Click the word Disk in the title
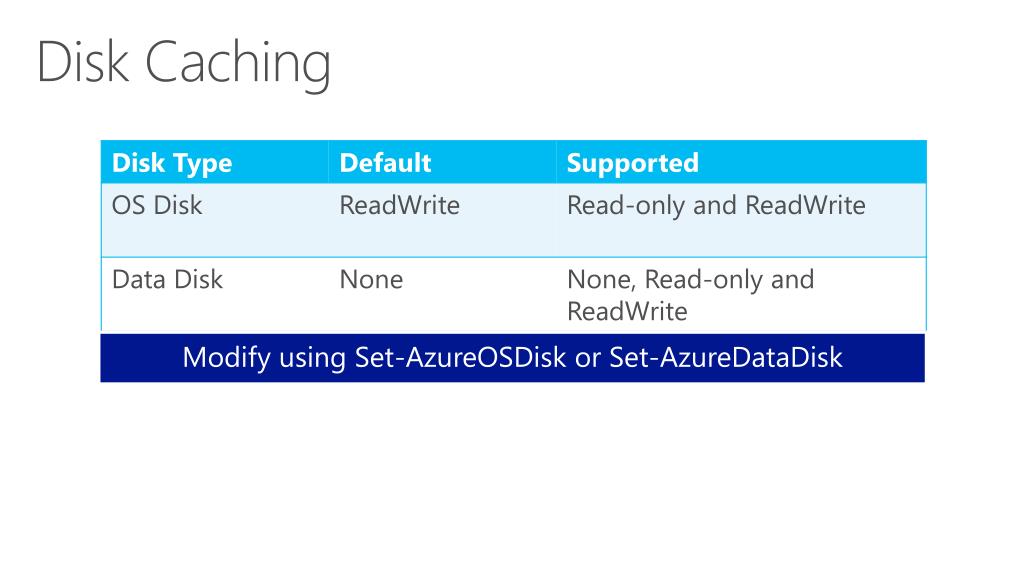 [83, 61]
